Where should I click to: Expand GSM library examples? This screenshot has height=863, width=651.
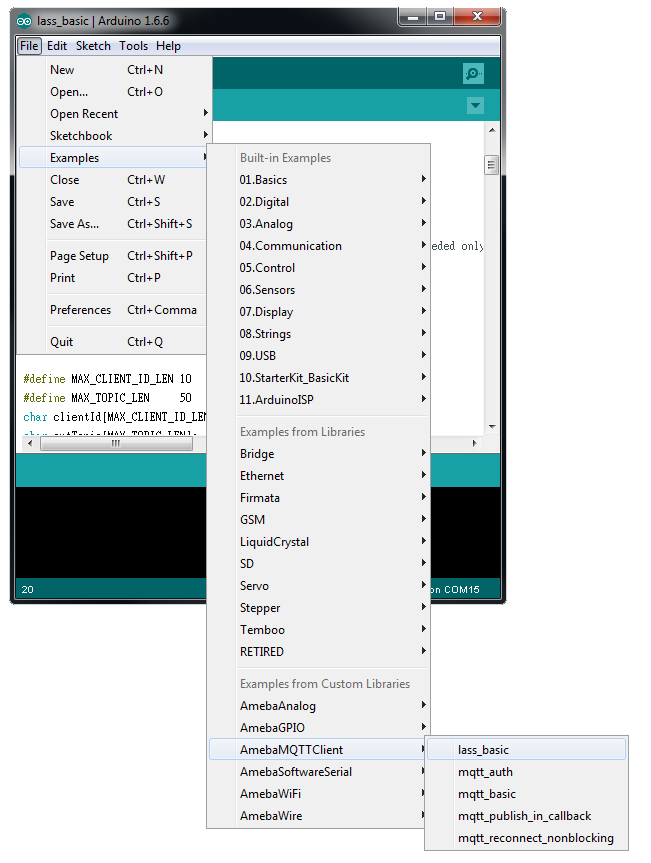(319, 520)
